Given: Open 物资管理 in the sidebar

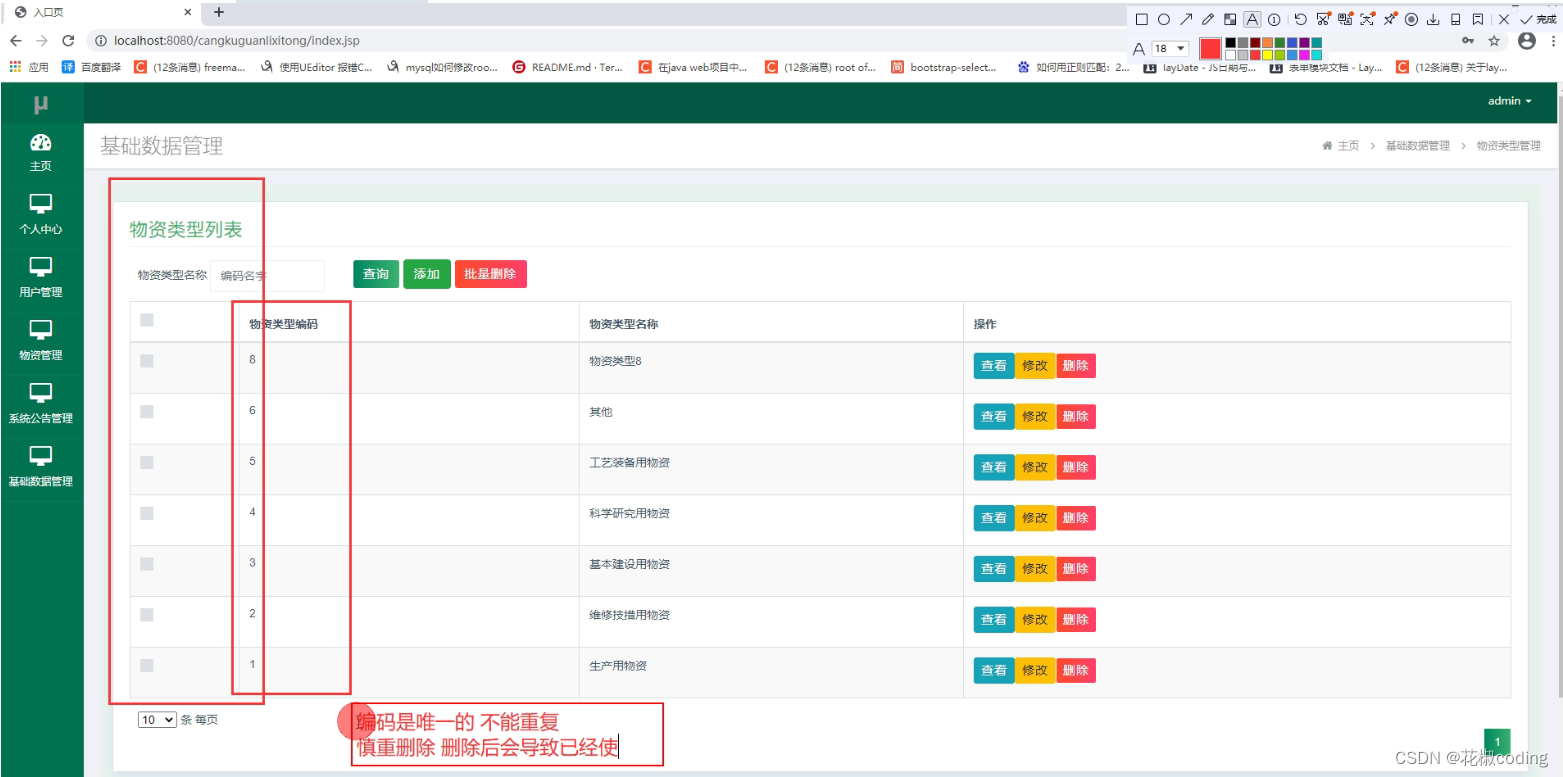Looking at the screenshot, I should click(41, 342).
